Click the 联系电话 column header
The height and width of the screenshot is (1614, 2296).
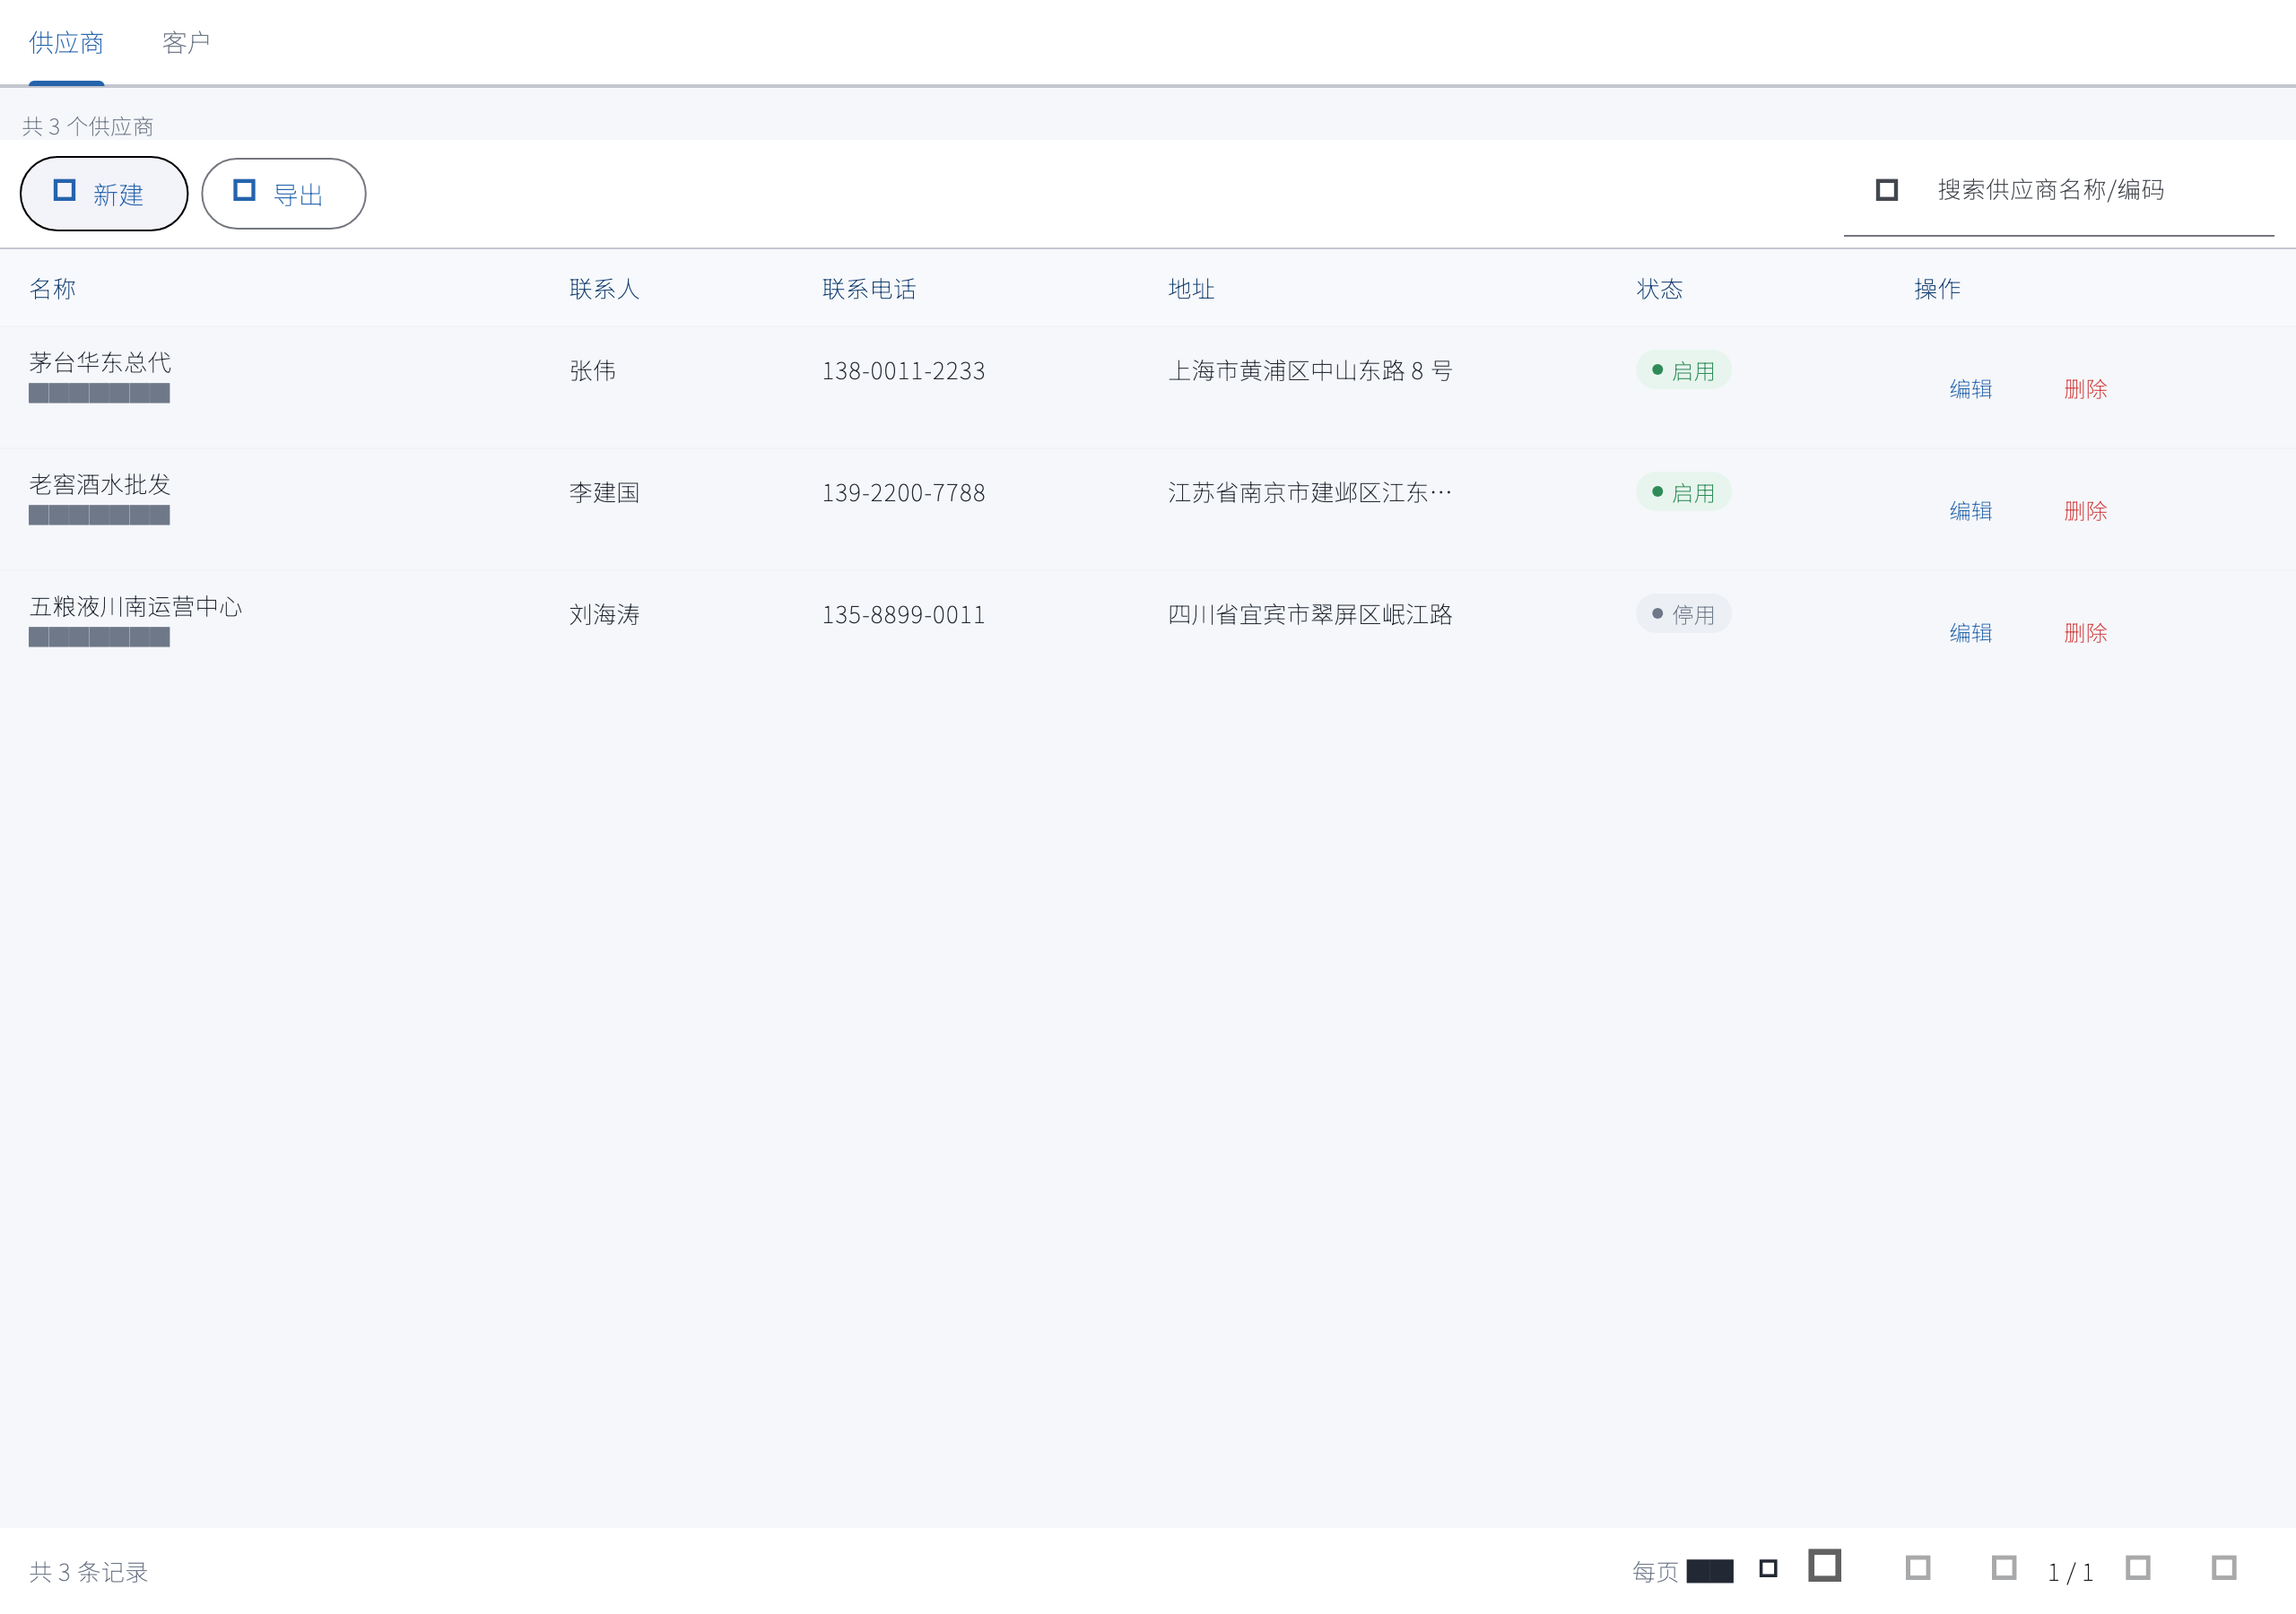[869, 289]
